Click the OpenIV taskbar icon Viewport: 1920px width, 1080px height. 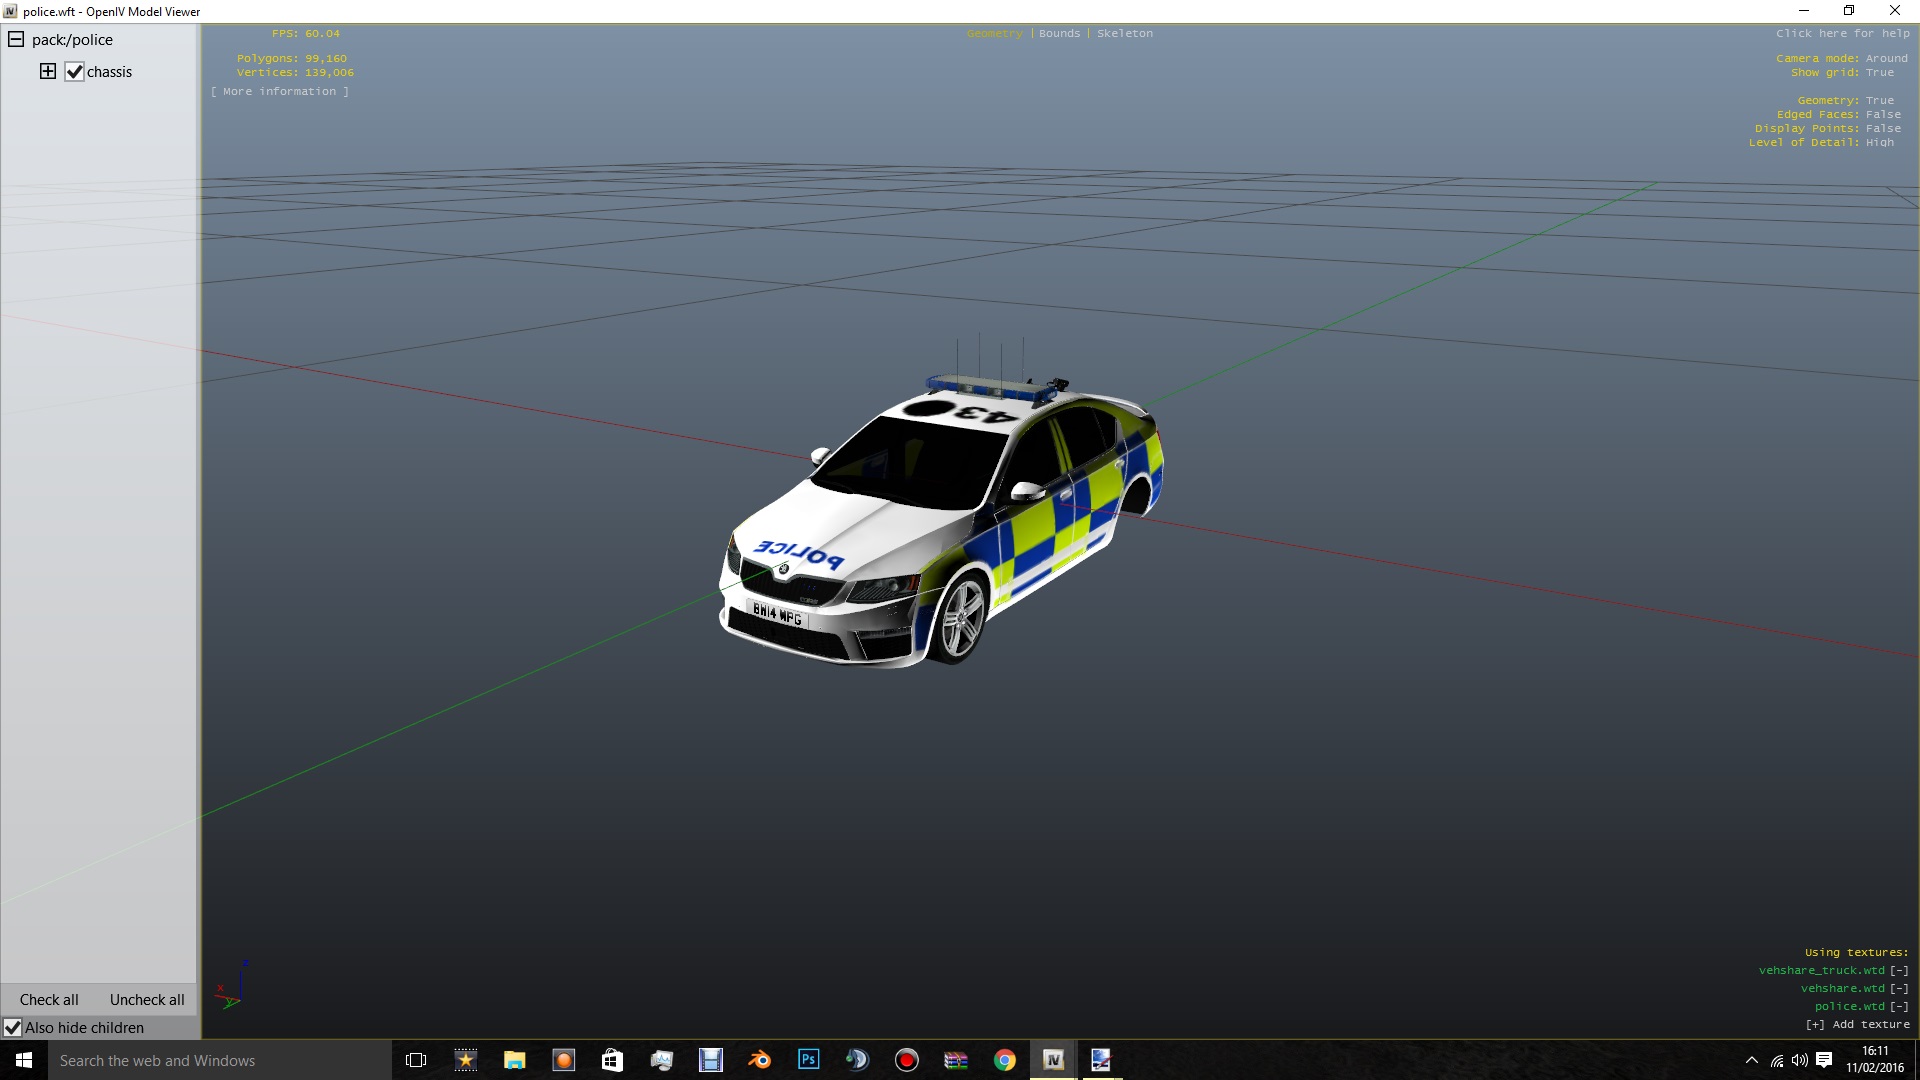tap(1053, 1060)
